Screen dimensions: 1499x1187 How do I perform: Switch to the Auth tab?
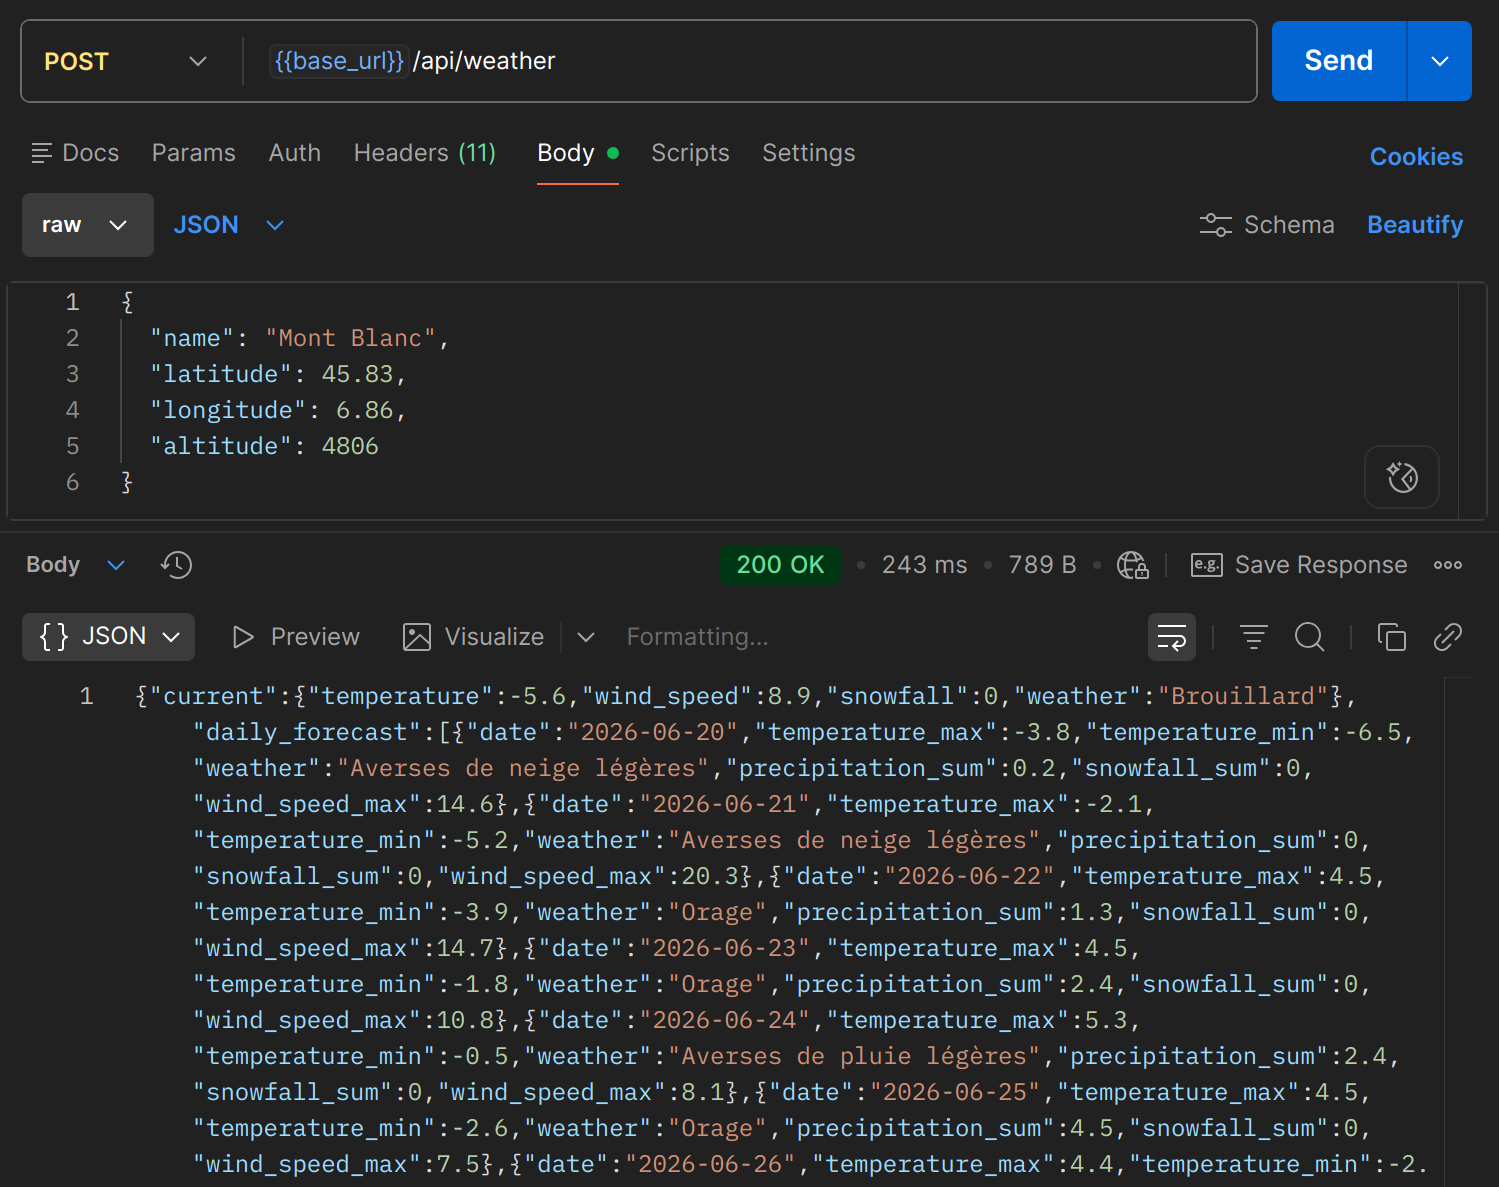click(295, 153)
